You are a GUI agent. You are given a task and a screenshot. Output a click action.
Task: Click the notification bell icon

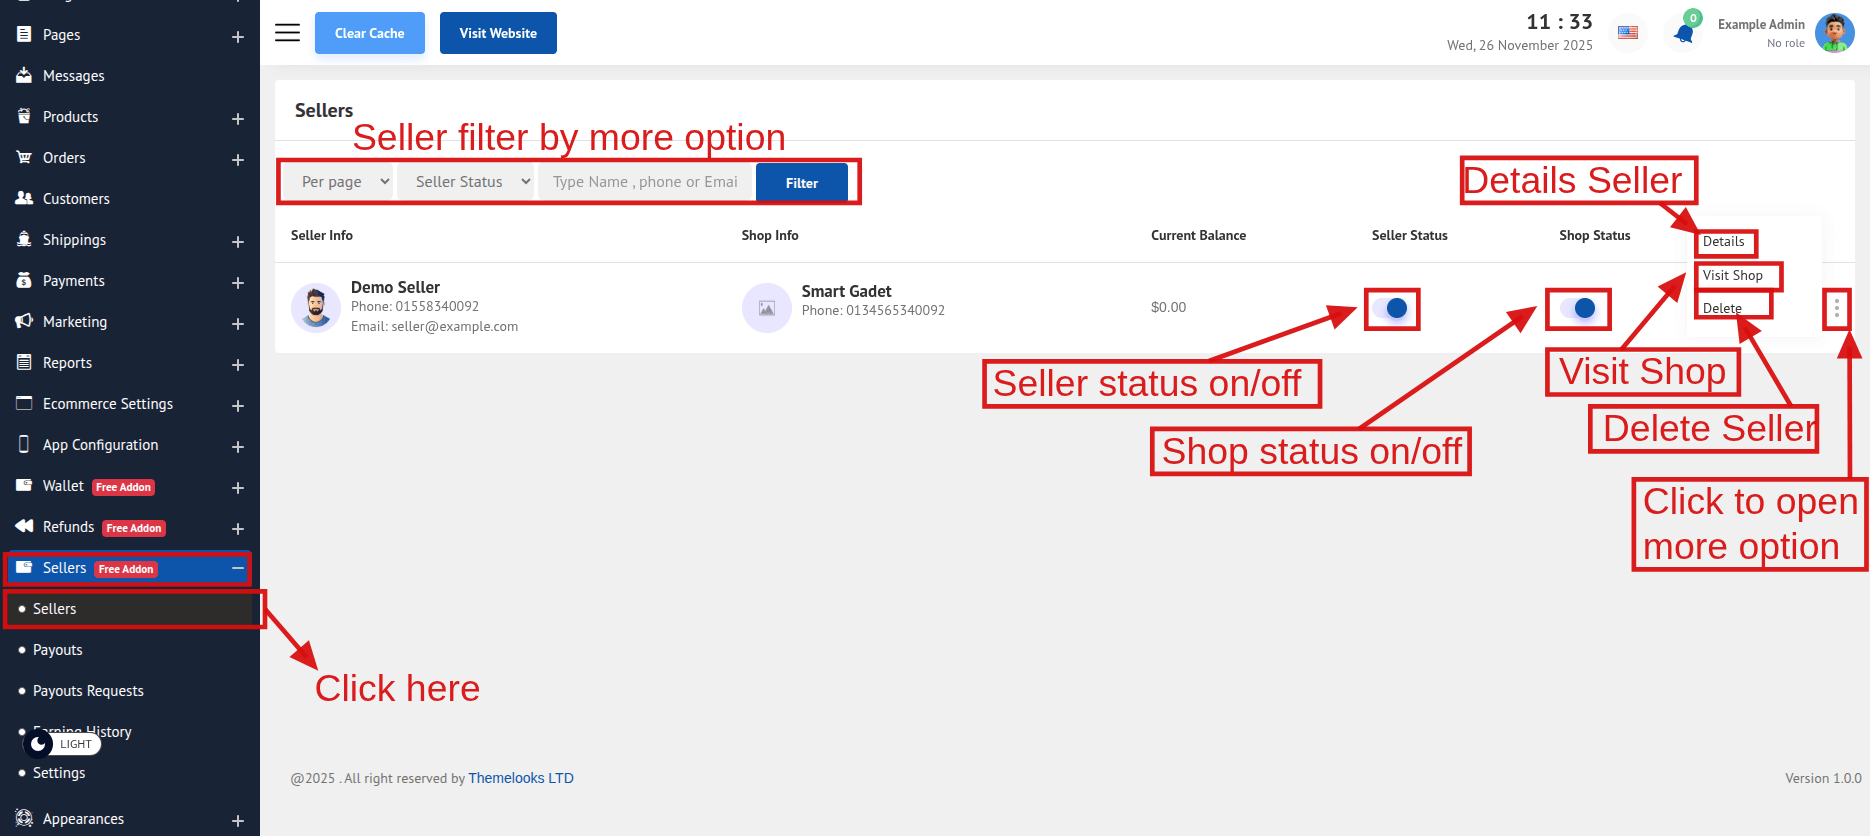[1684, 33]
